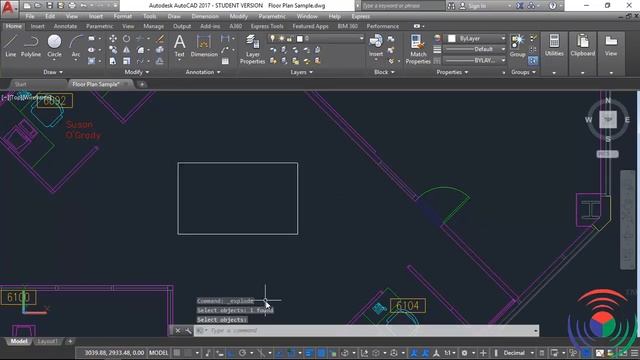Select the Polyline tool

(31, 46)
